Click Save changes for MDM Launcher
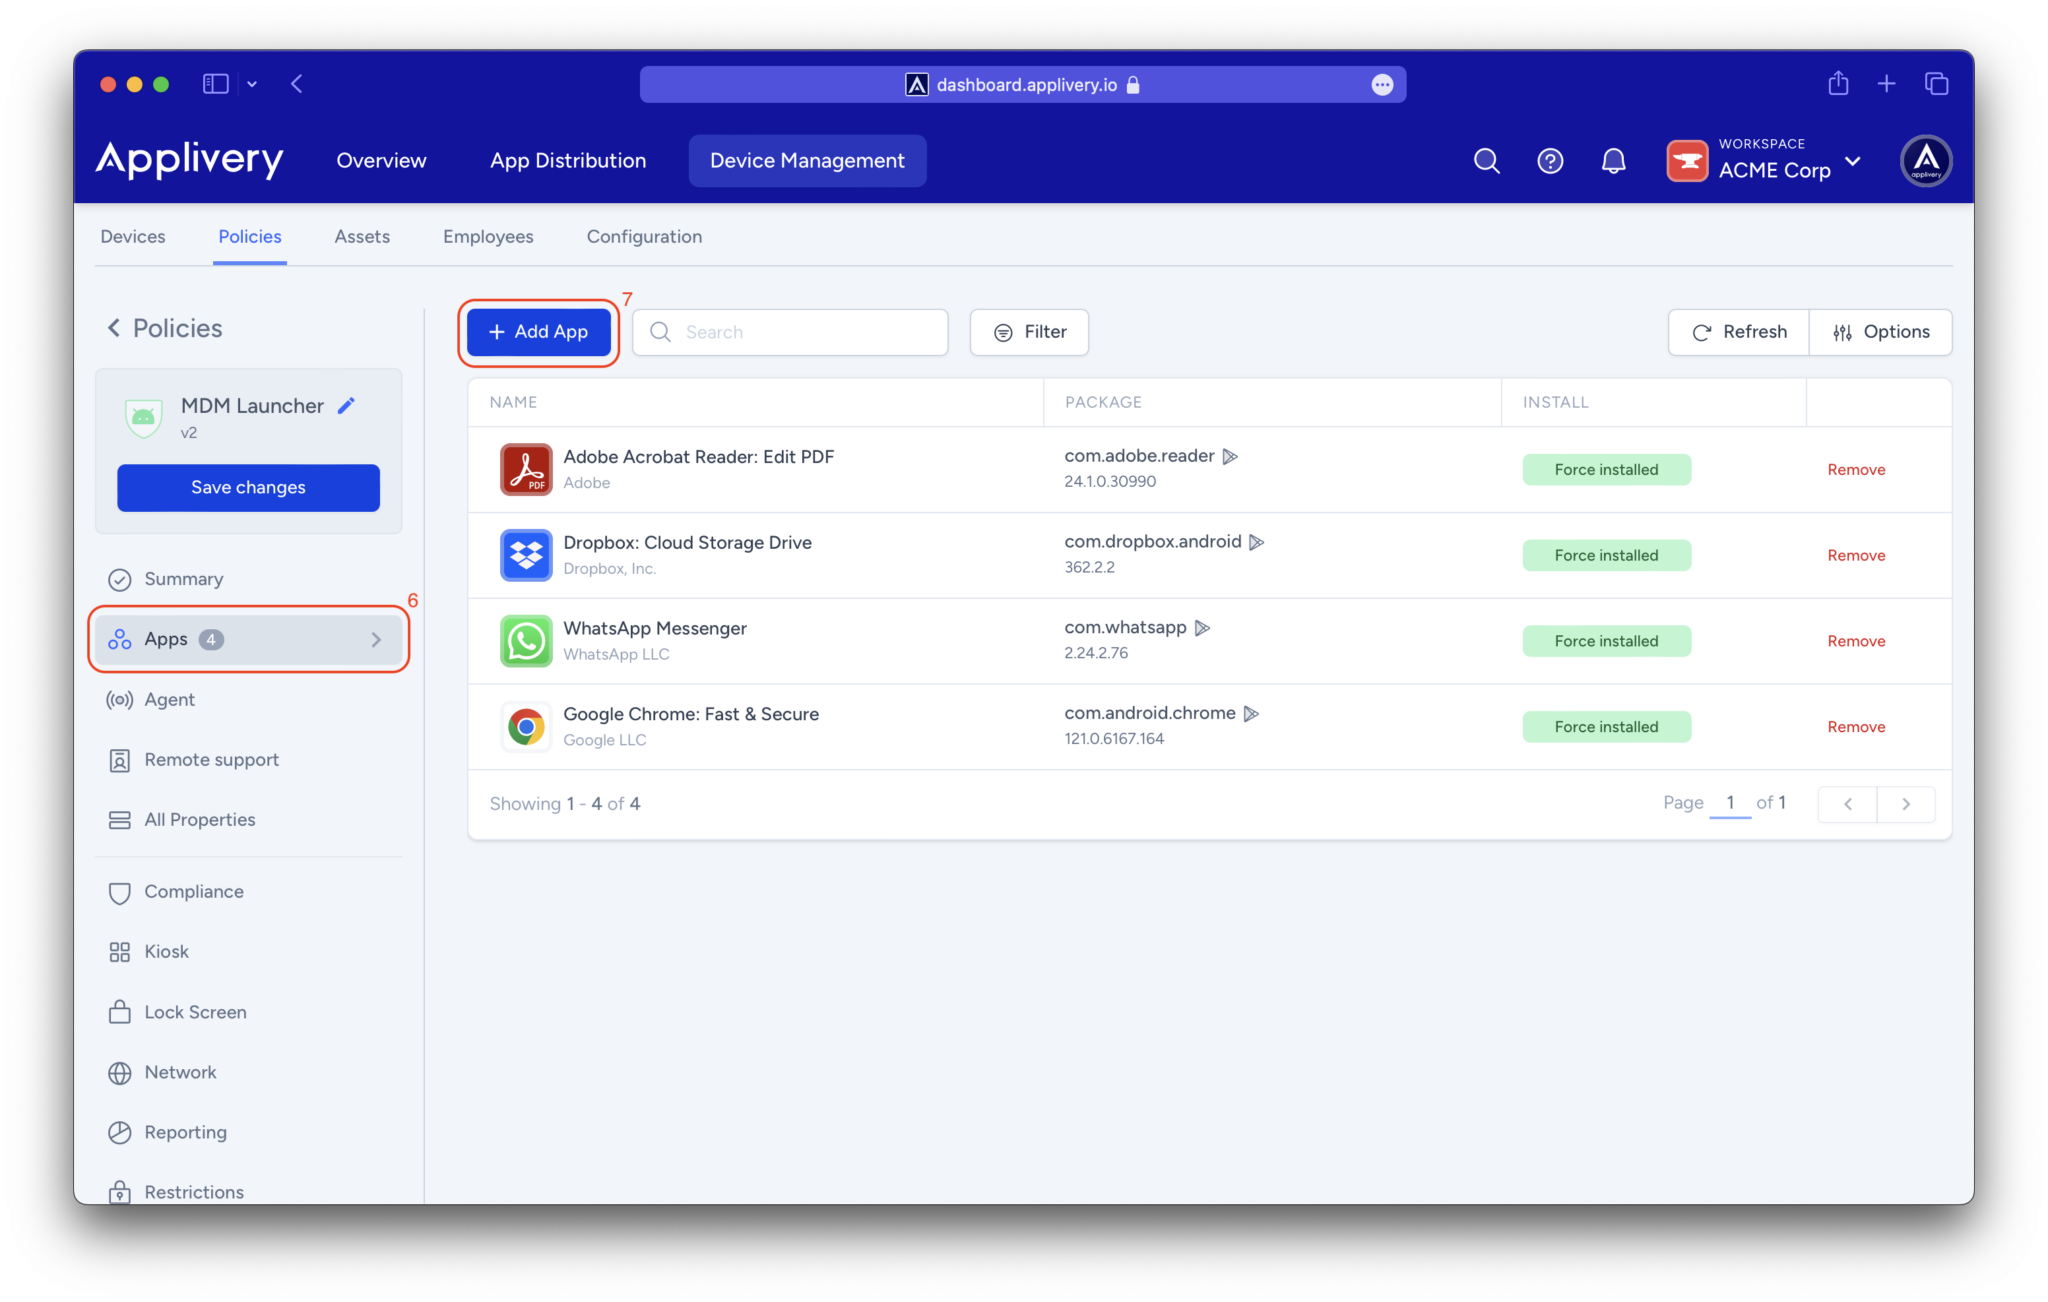2048x1302 pixels. [247, 487]
